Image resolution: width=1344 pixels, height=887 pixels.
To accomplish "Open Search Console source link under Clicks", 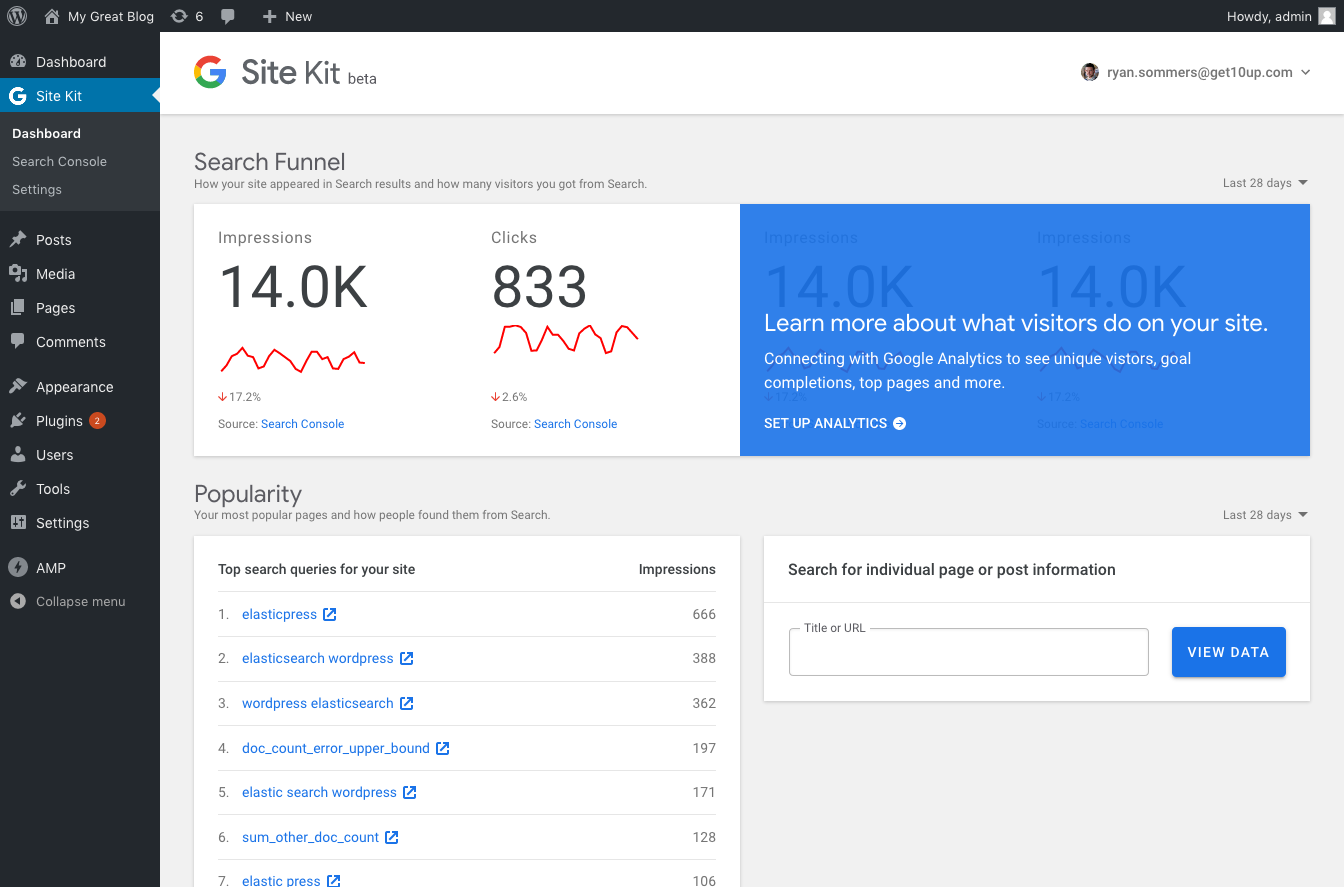I will (575, 424).
